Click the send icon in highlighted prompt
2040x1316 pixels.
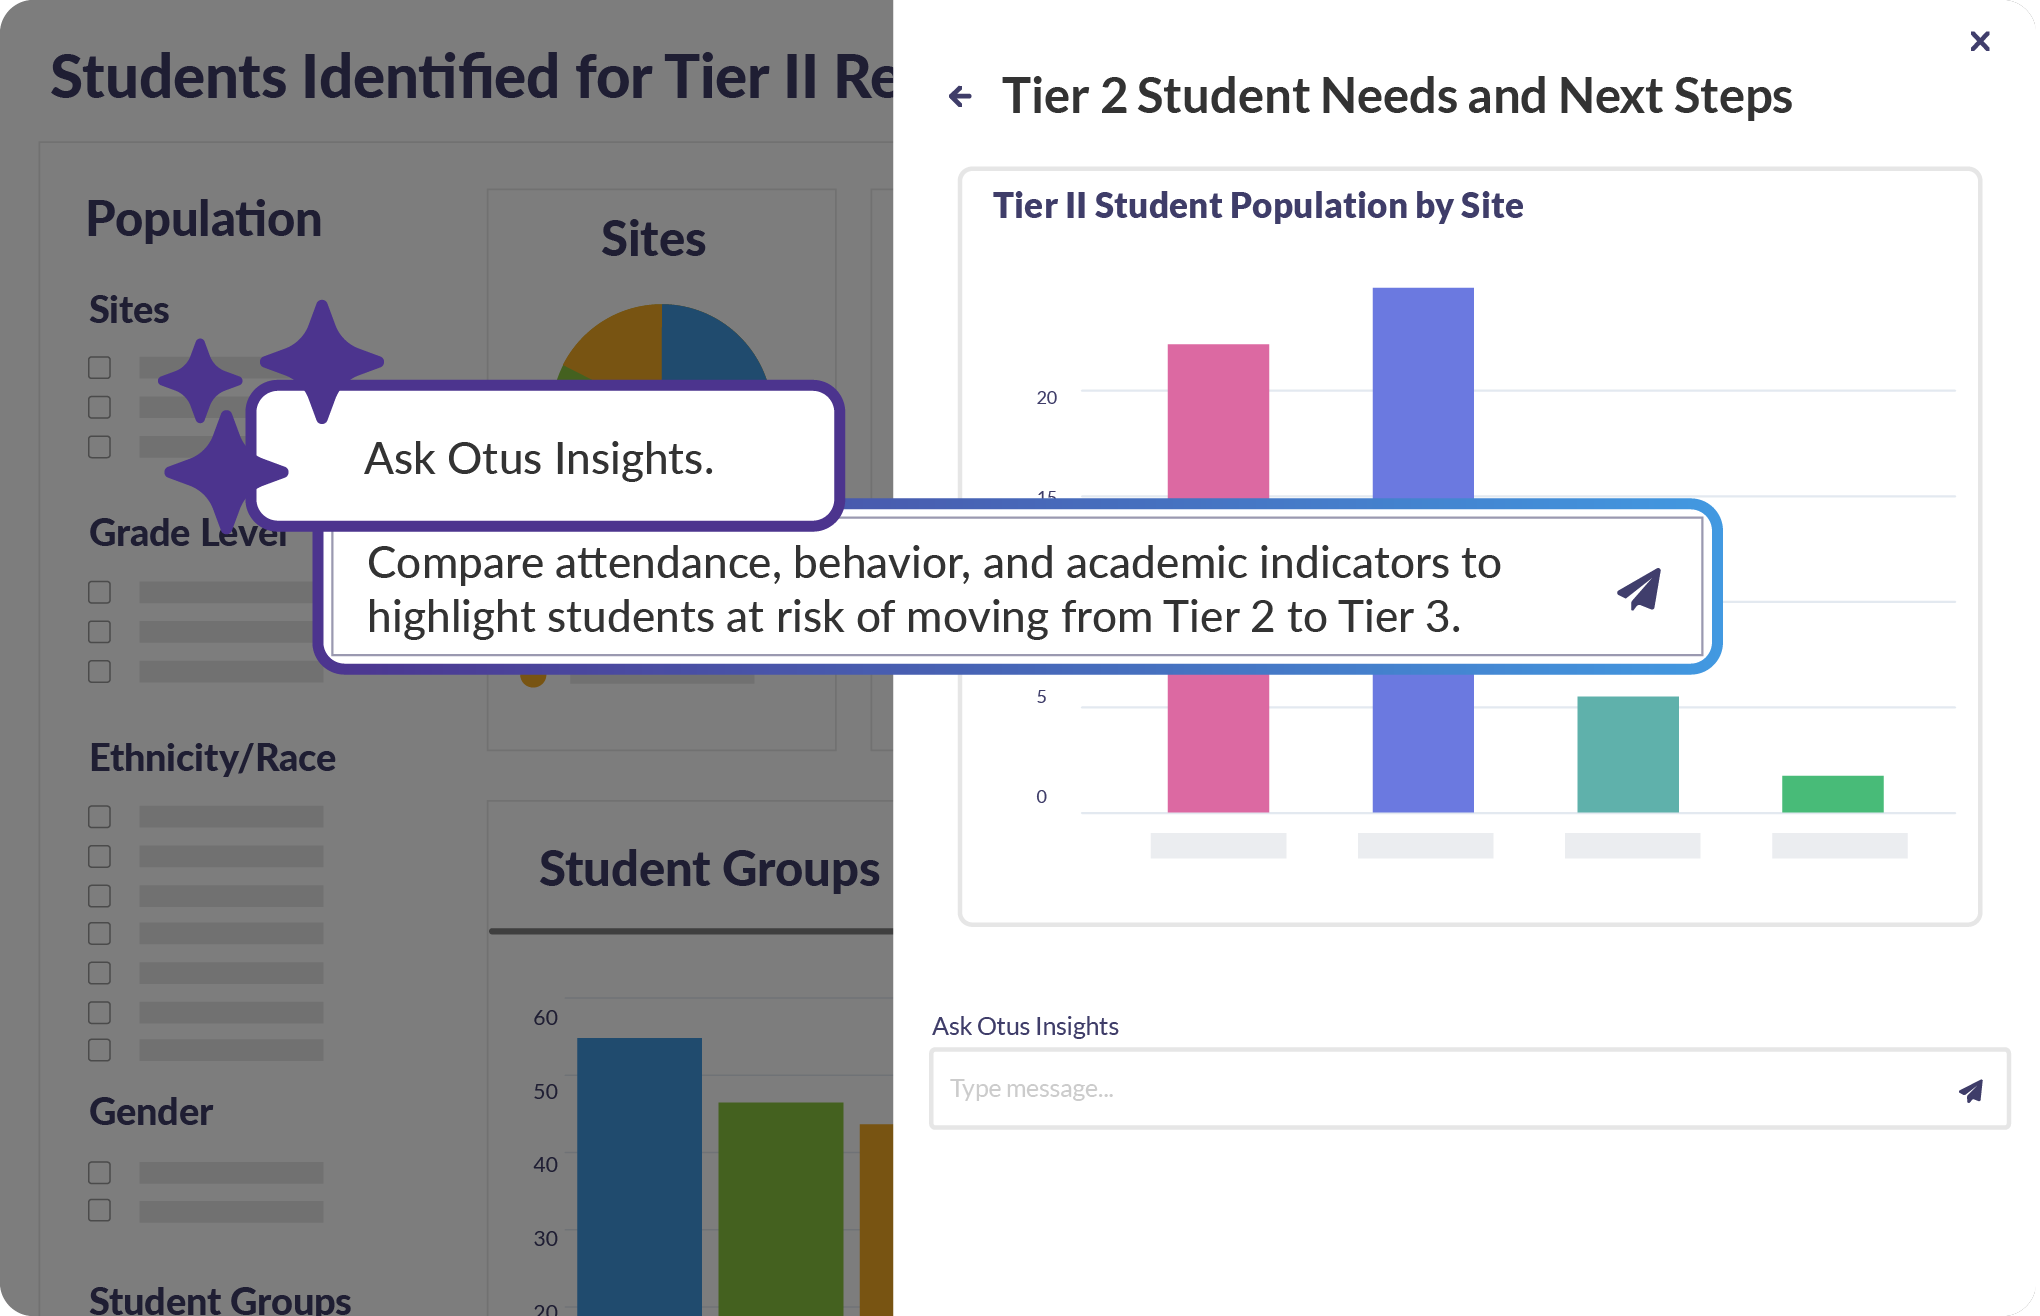[1639, 589]
